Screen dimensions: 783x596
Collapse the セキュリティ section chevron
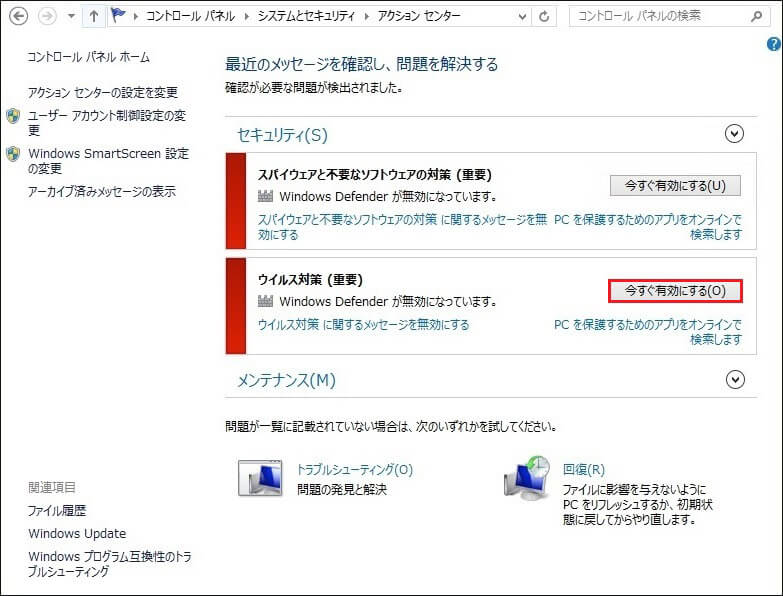tap(735, 134)
